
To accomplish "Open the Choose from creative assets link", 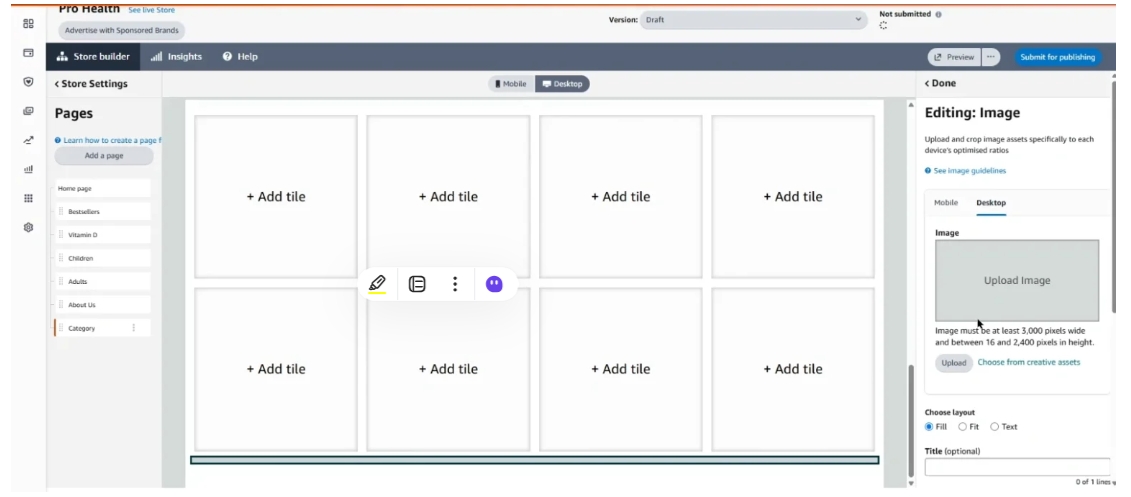I will [x=1029, y=362].
